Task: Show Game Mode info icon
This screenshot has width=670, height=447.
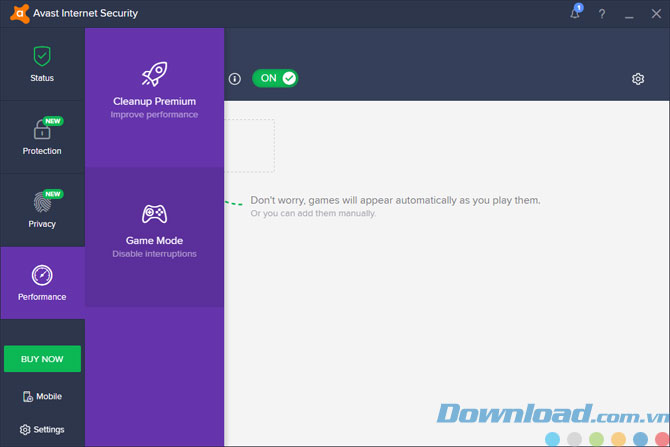Action: (x=235, y=79)
